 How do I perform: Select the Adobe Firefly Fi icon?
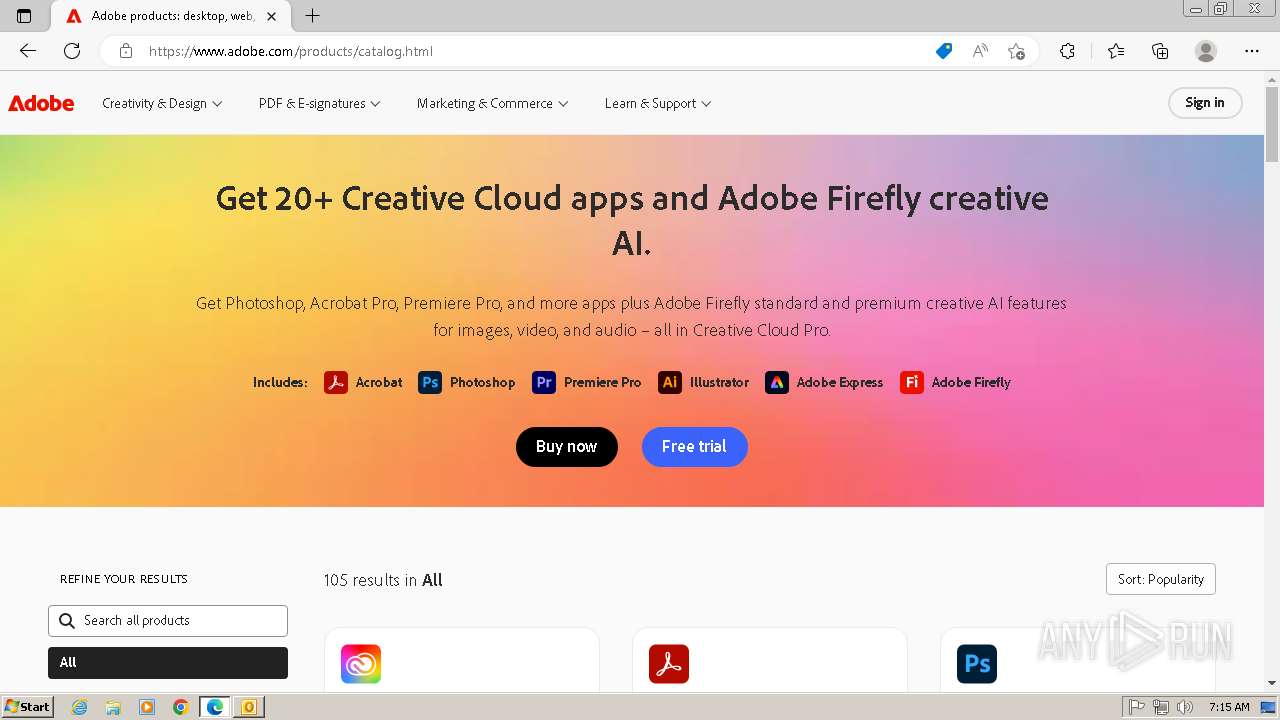(912, 382)
